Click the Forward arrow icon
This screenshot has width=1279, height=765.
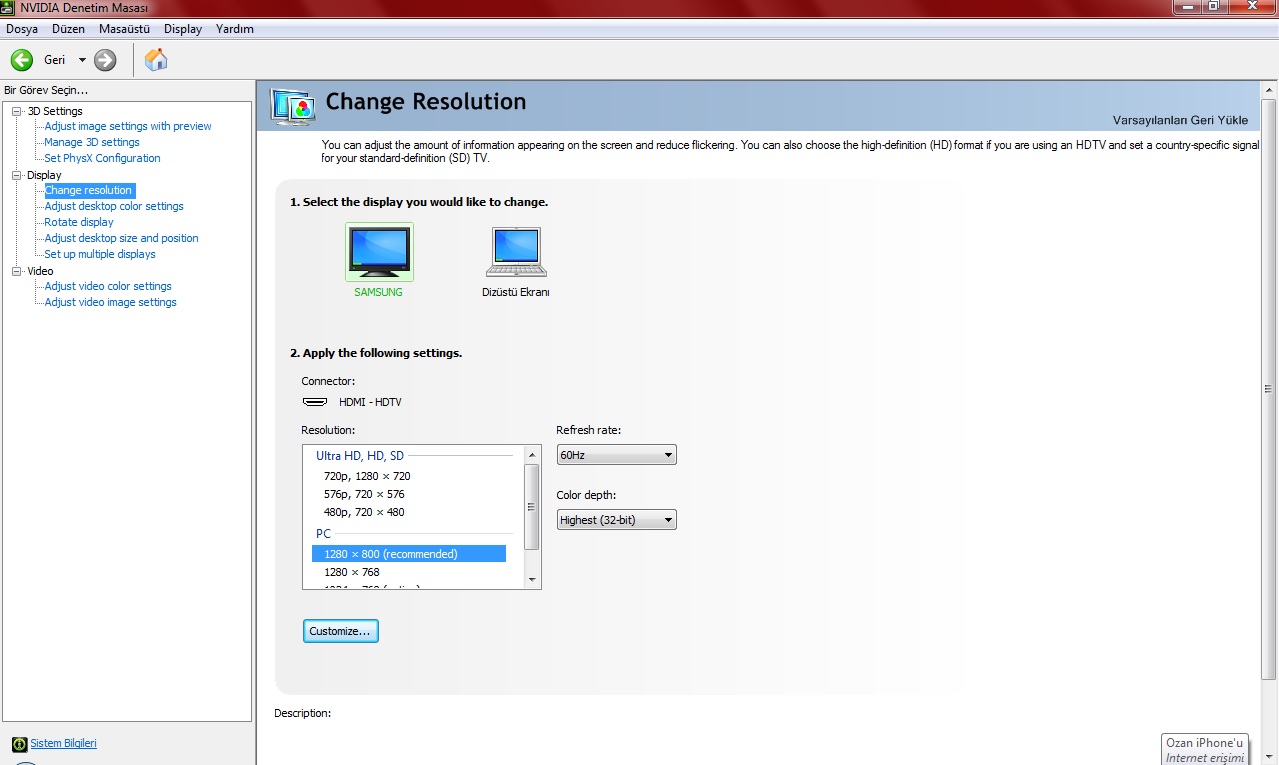[x=105, y=60]
